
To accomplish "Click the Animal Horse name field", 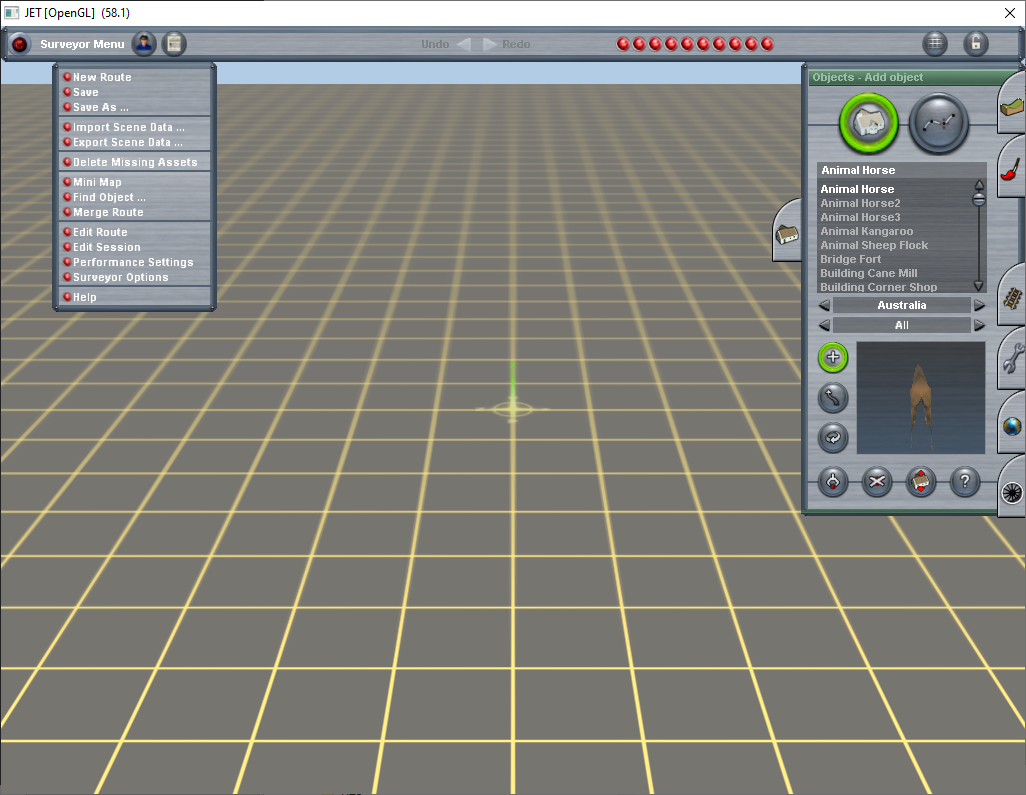I will [x=901, y=170].
